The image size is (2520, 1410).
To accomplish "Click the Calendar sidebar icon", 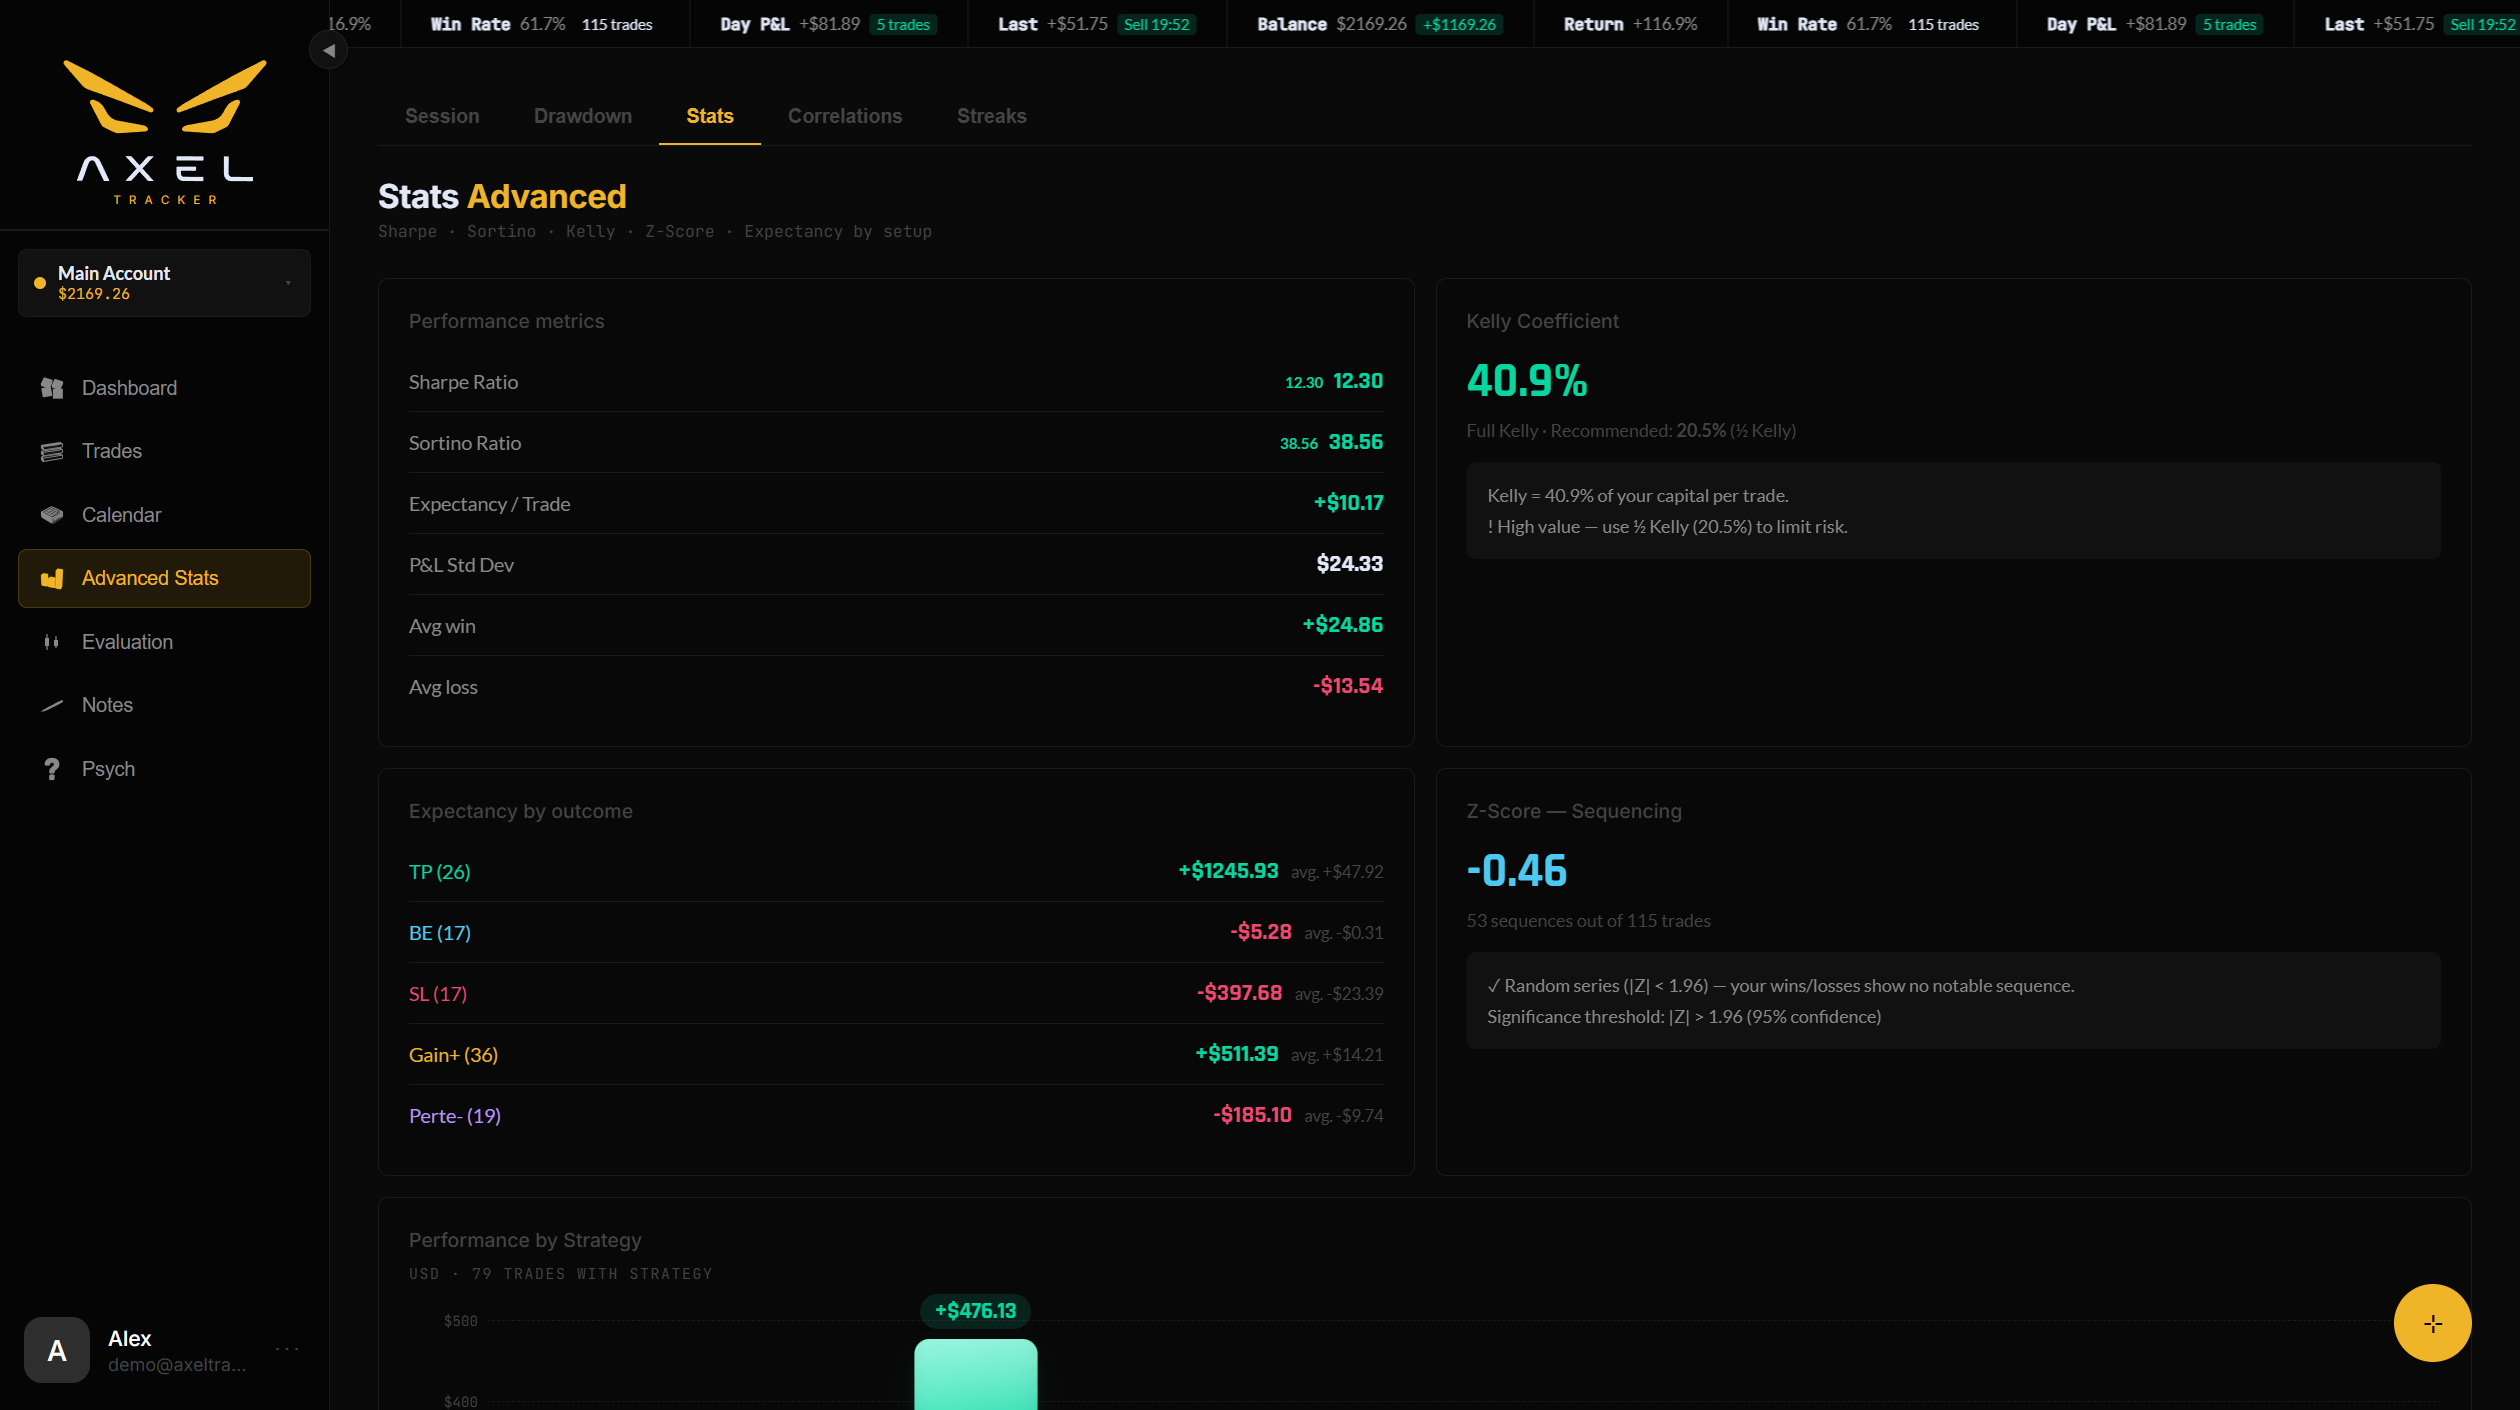I will 52,515.
